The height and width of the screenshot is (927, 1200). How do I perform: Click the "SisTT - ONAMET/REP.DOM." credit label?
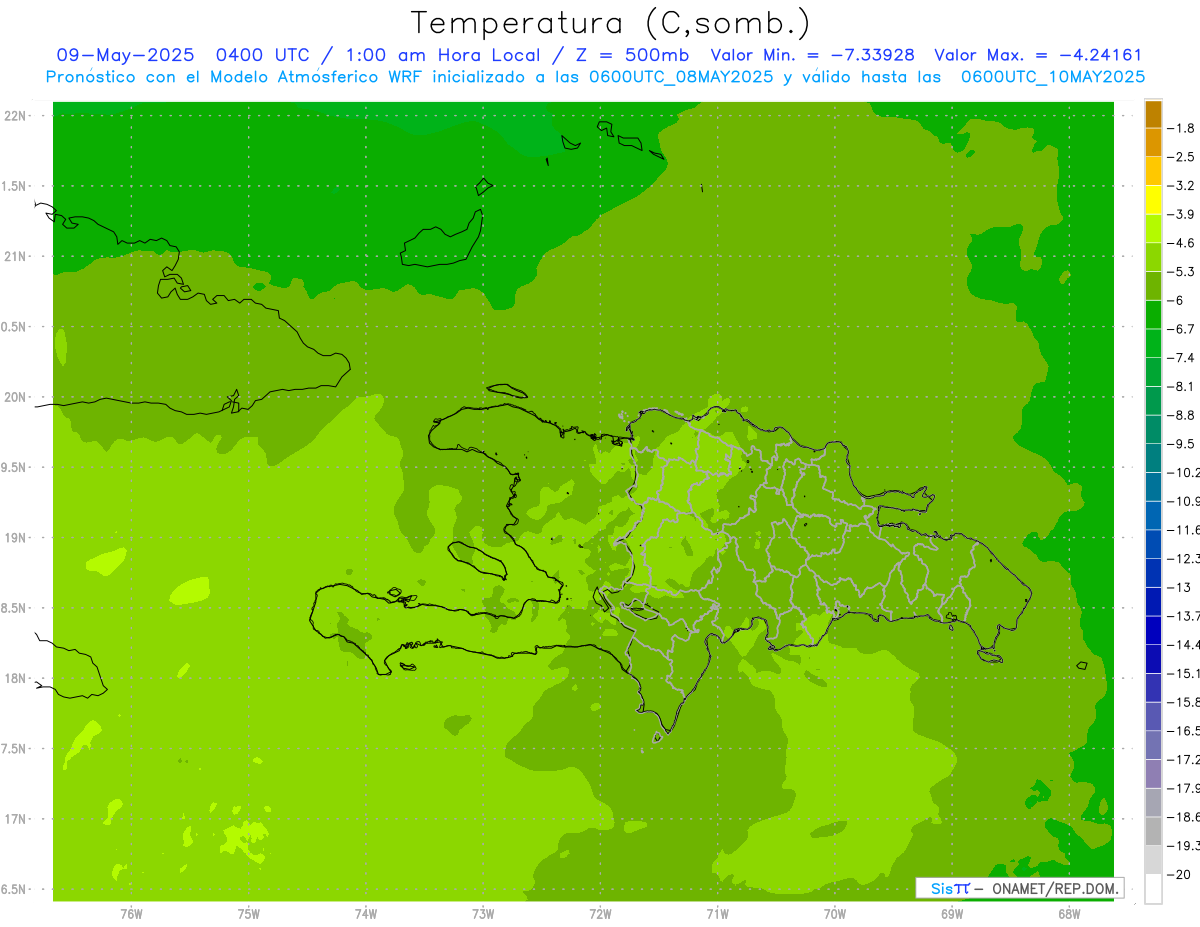[x=1020, y=888]
